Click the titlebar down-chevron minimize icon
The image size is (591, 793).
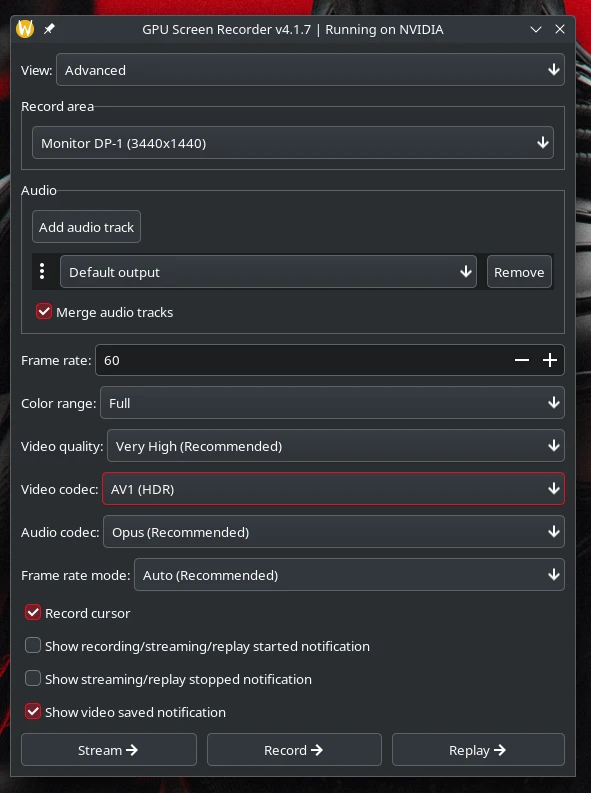pyautogui.click(x=536, y=29)
